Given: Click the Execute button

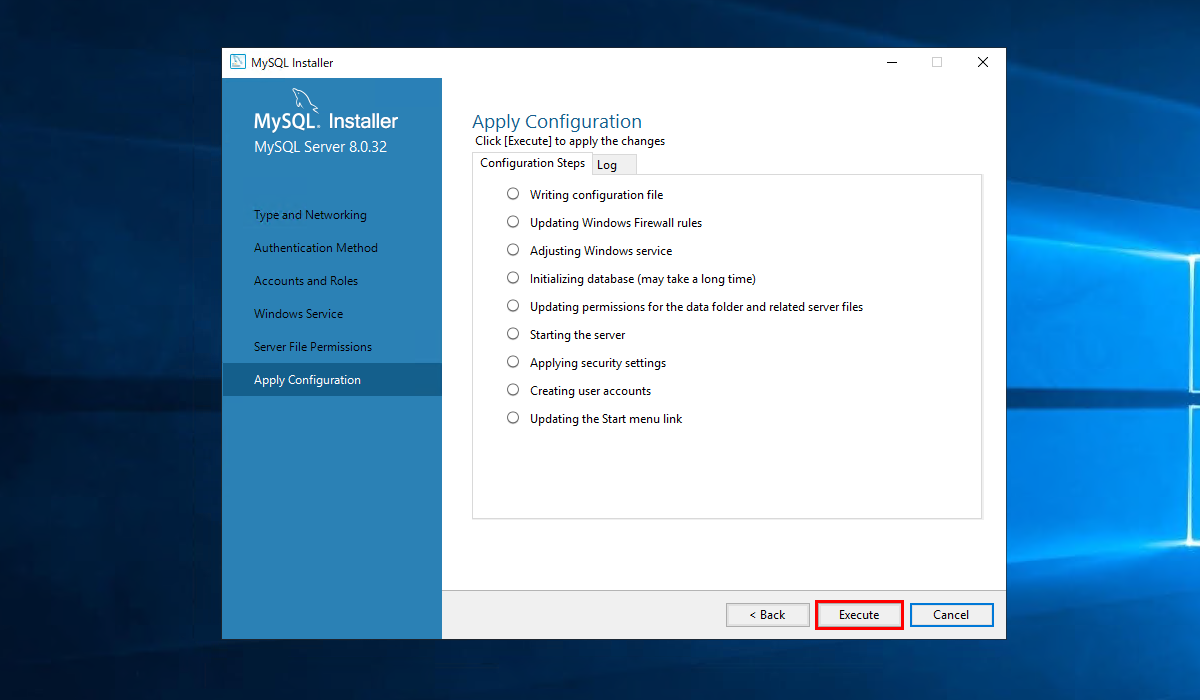Looking at the screenshot, I should 859,615.
